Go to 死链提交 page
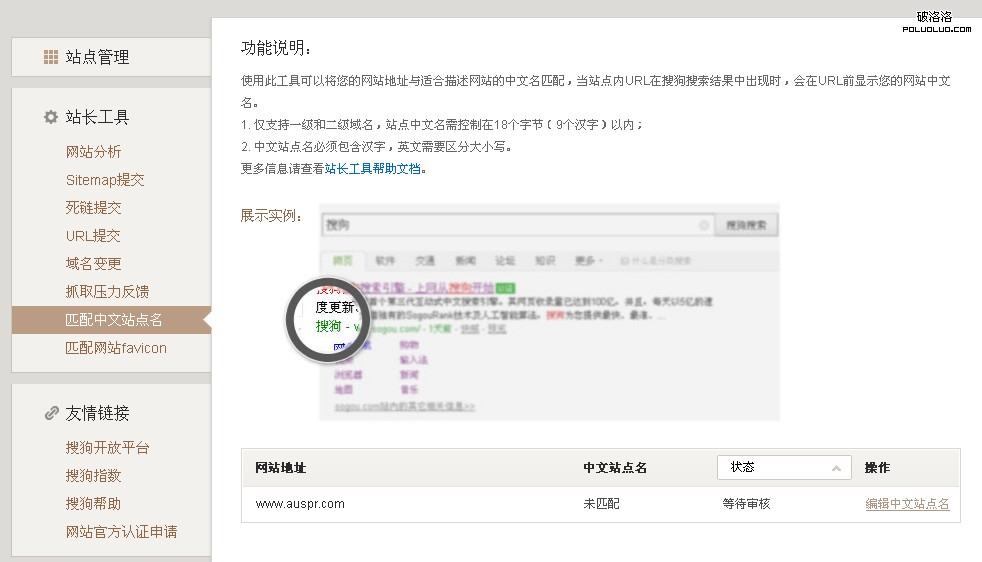 tap(93, 208)
